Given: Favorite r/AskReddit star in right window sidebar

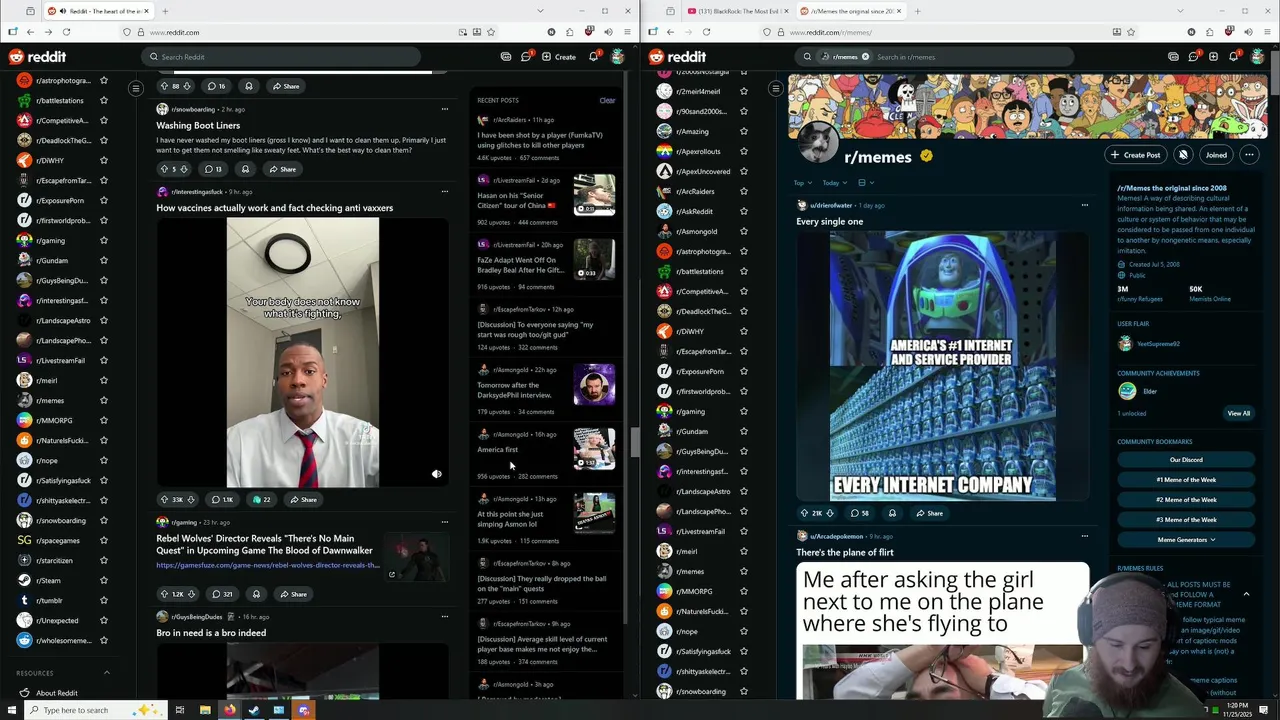Looking at the screenshot, I should pos(743,211).
